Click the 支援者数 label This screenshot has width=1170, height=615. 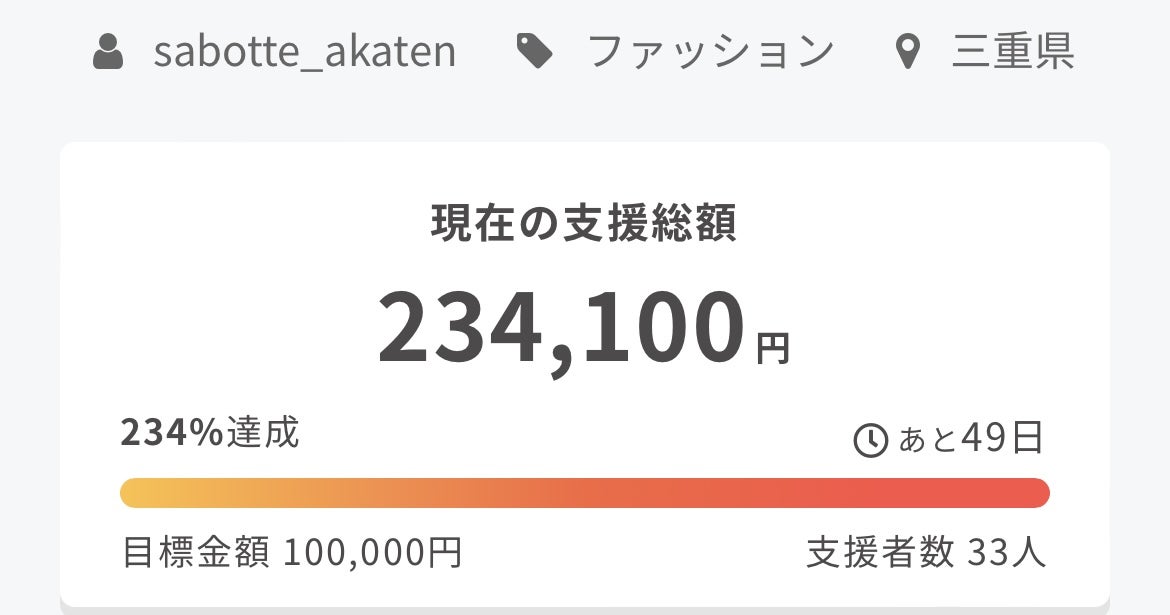click(x=880, y=552)
